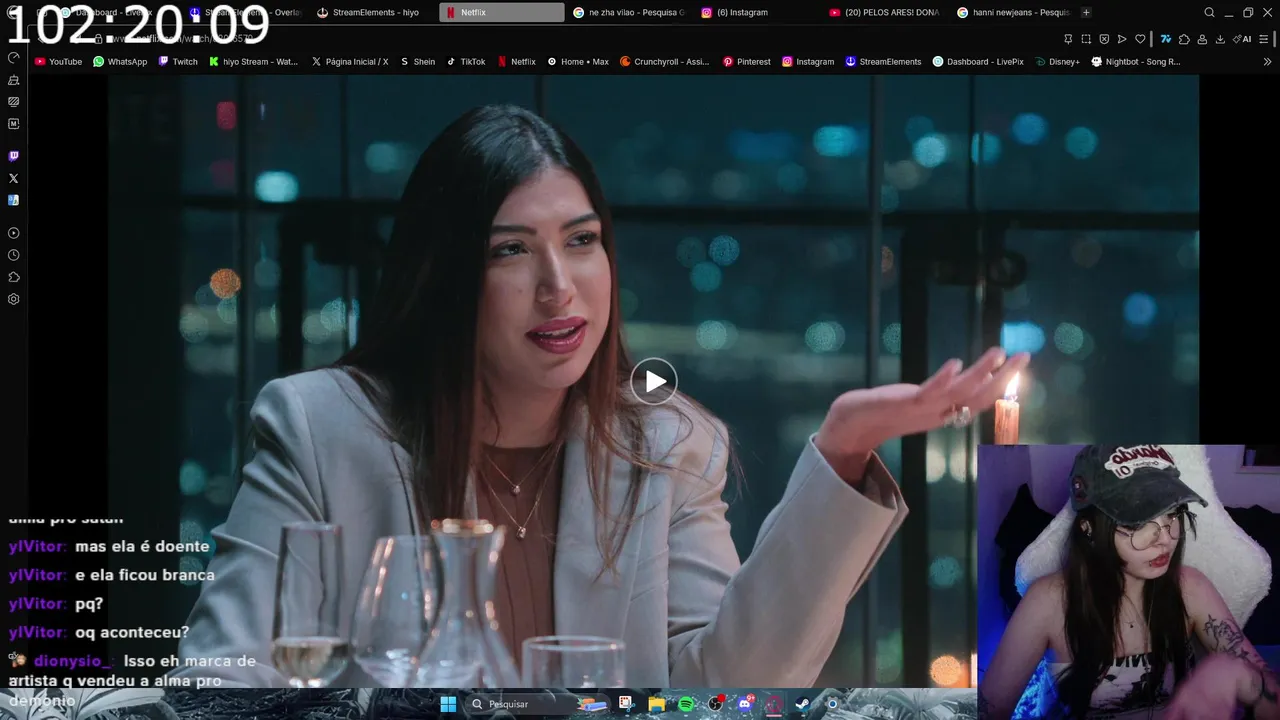Switch to hanni newjeans search tab

point(1013,12)
